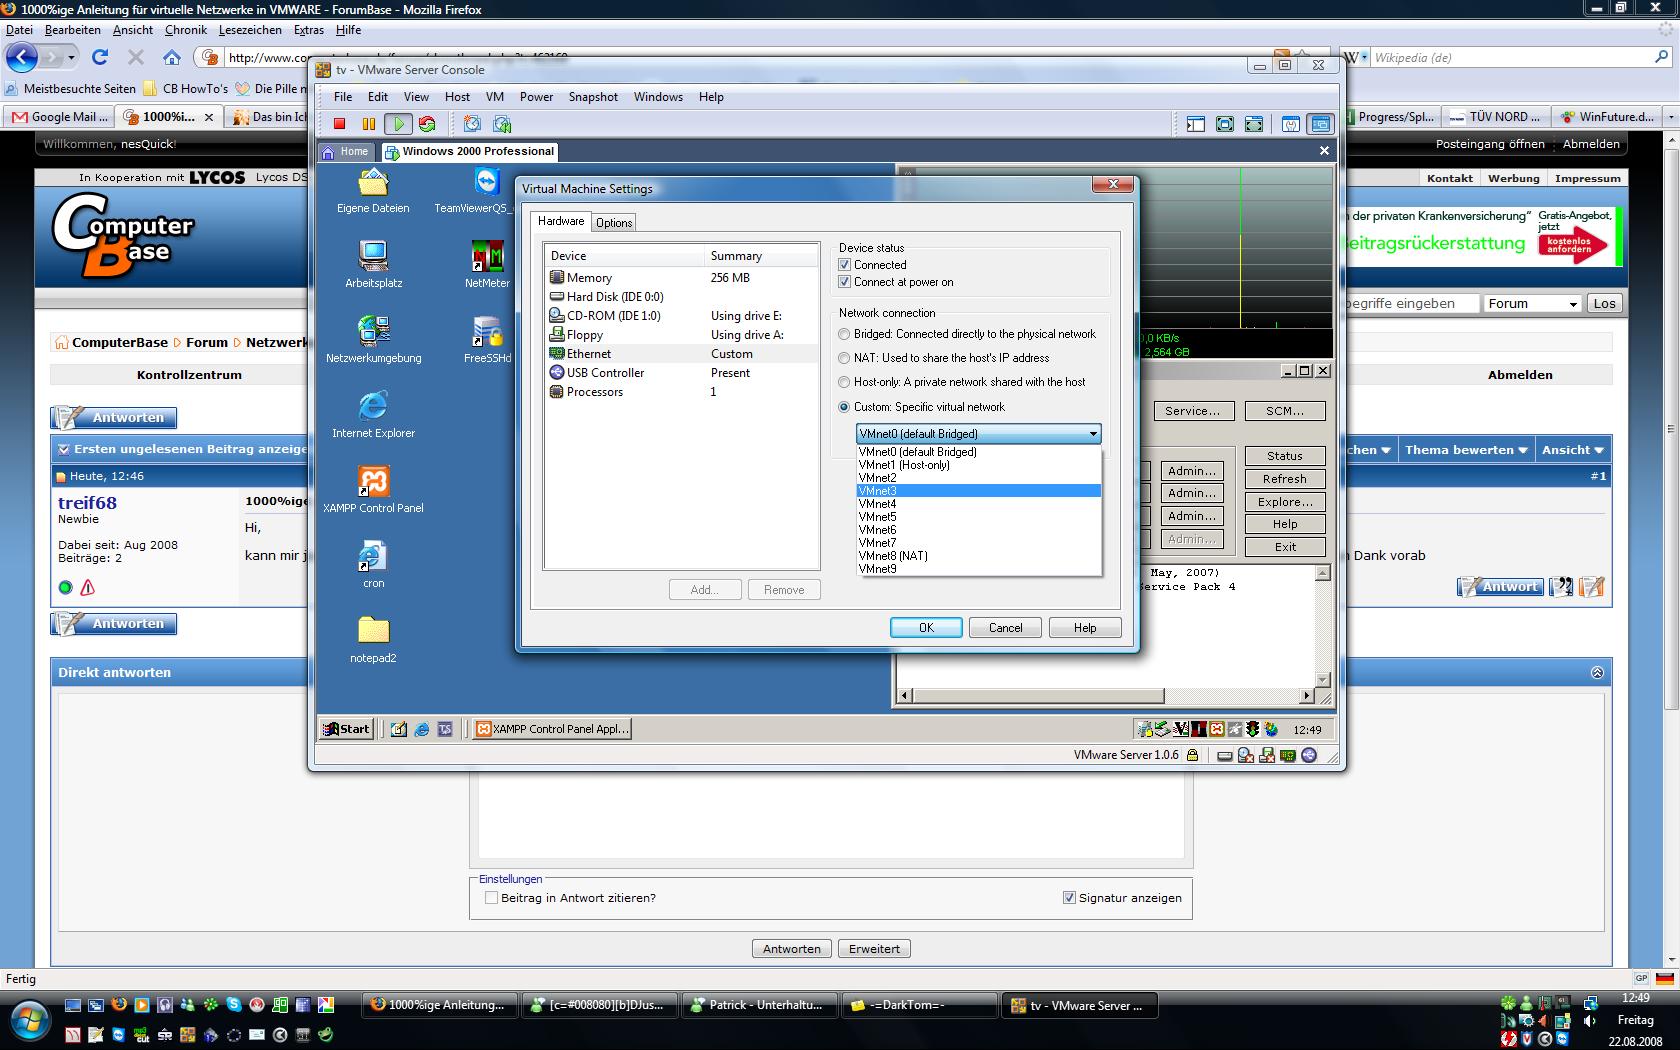The width and height of the screenshot is (1680, 1050).
Task: Reset the virtual machine via toolbar icon
Action: click(x=427, y=124)
